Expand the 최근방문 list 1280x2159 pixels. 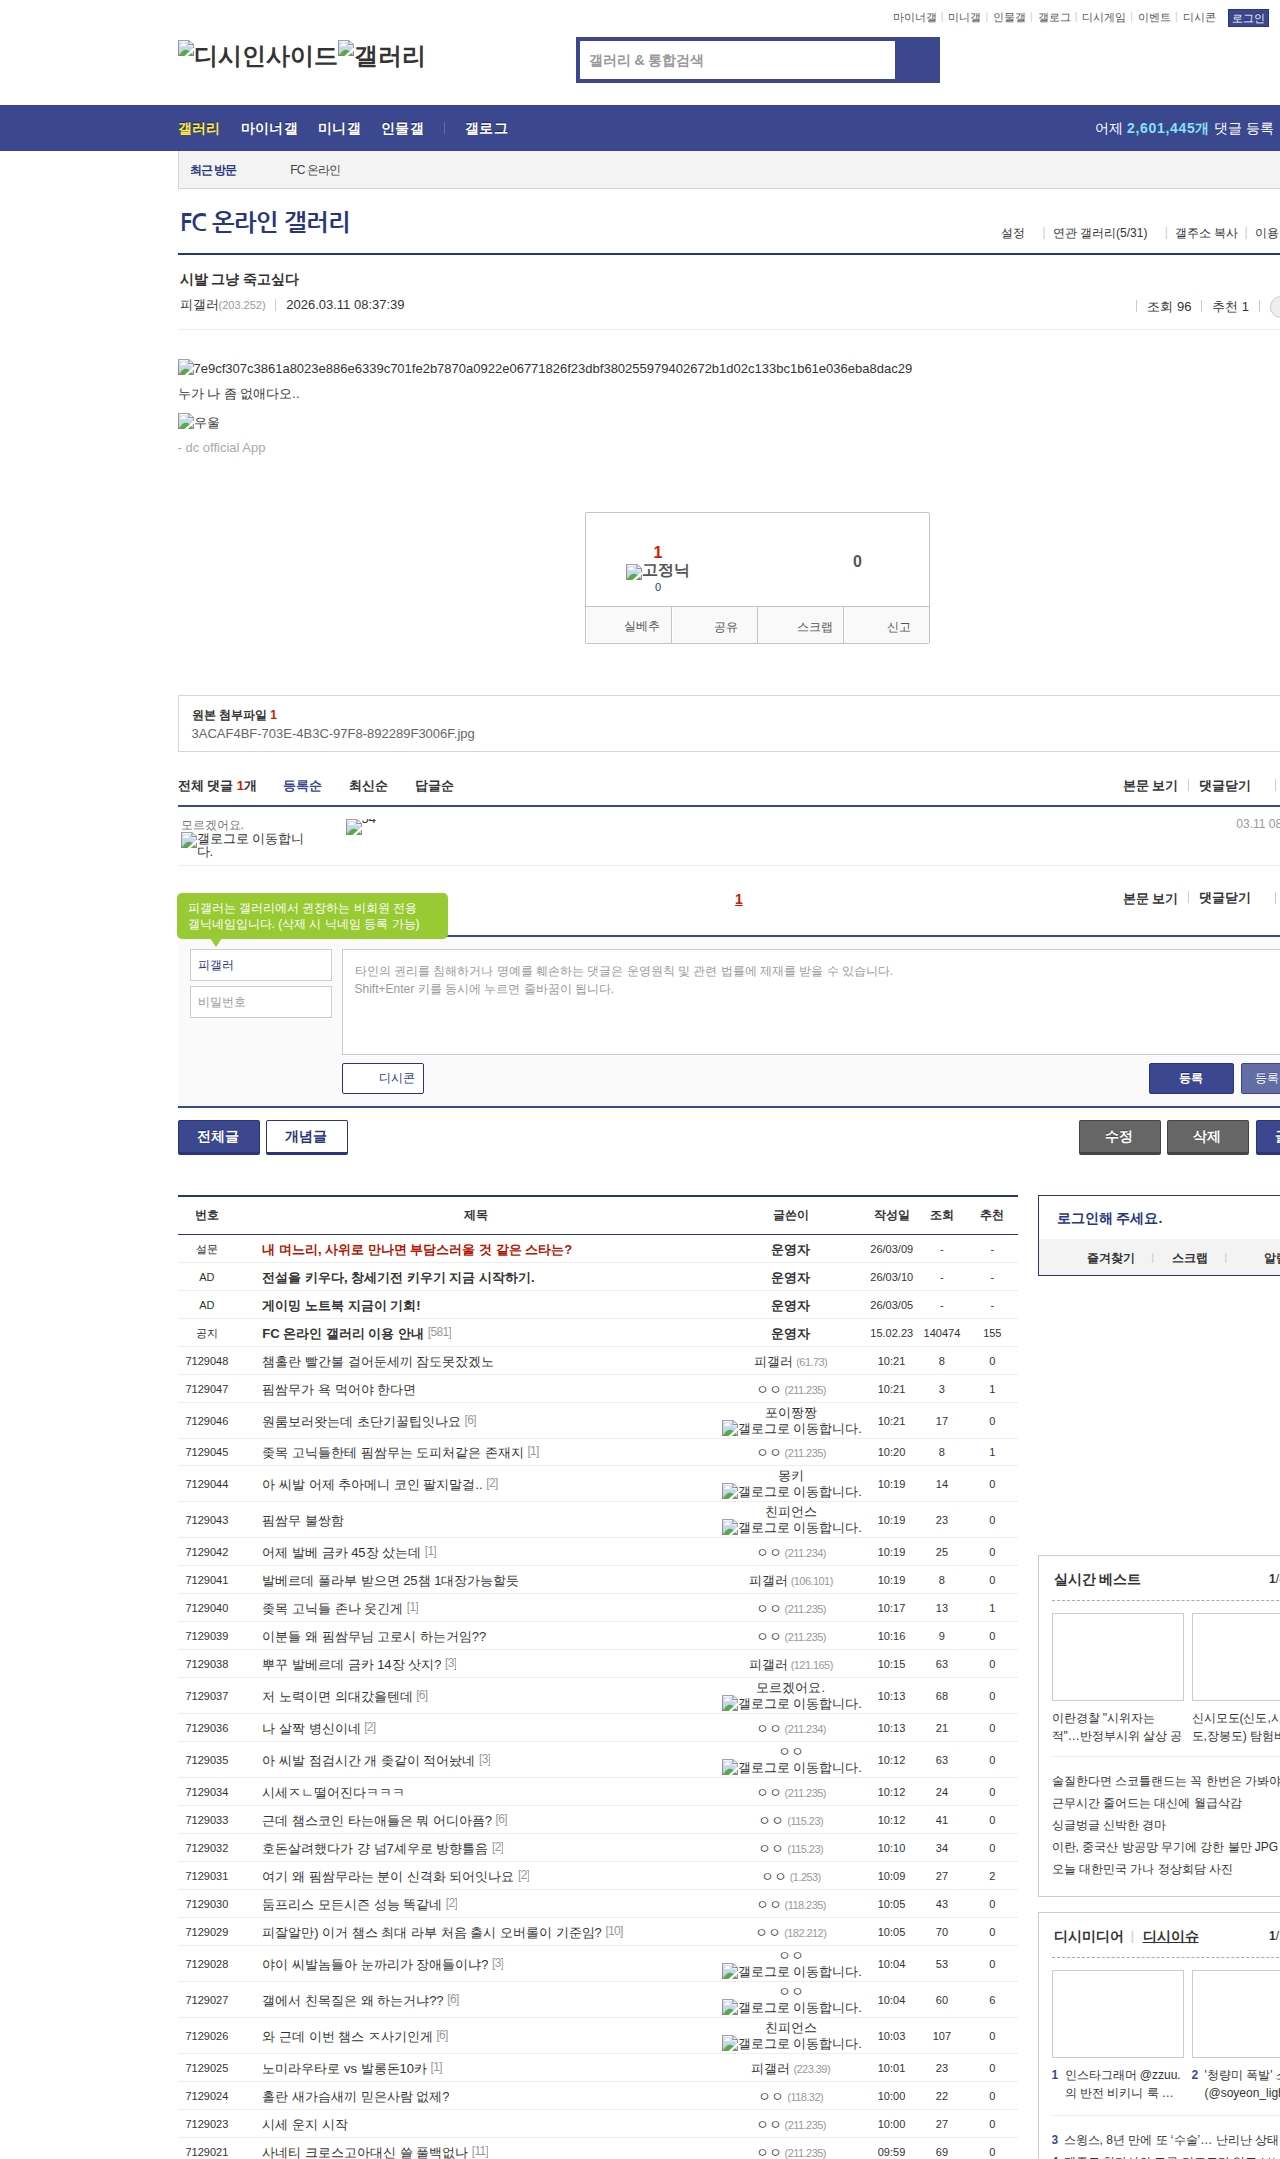[213, 170]
